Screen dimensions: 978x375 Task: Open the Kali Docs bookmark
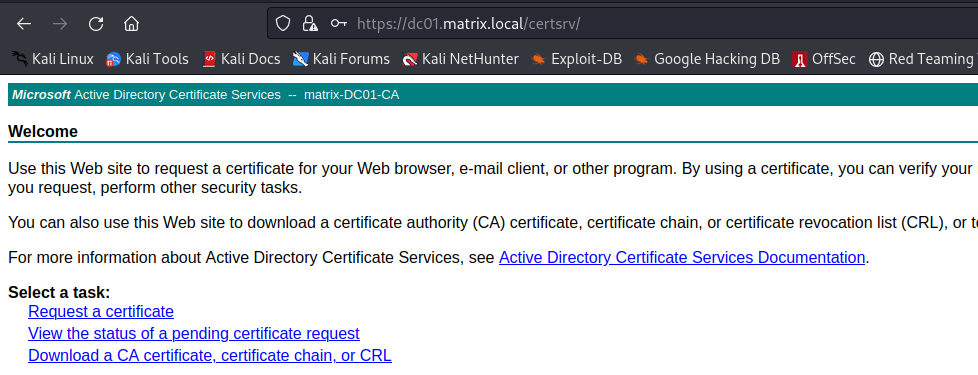(x=241, y=59)
